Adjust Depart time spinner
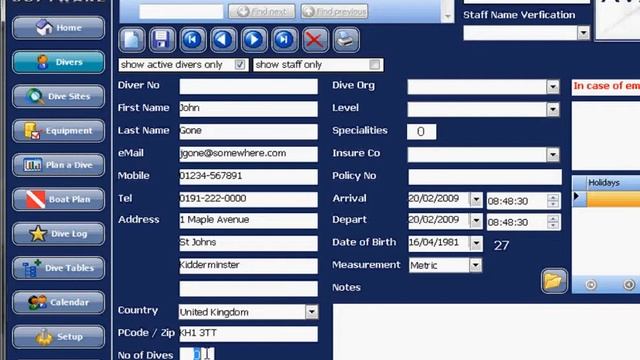The width and height of the screenshot is (640, 360). click(x=553, y=222)
